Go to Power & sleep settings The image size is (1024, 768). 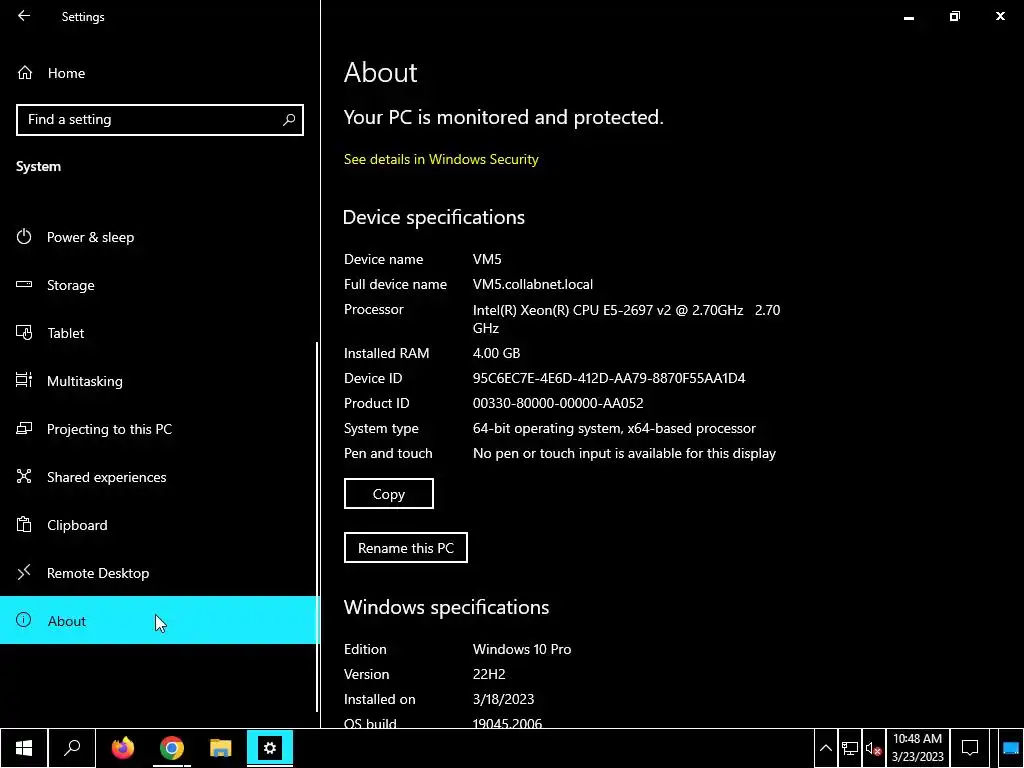(159, 236)
